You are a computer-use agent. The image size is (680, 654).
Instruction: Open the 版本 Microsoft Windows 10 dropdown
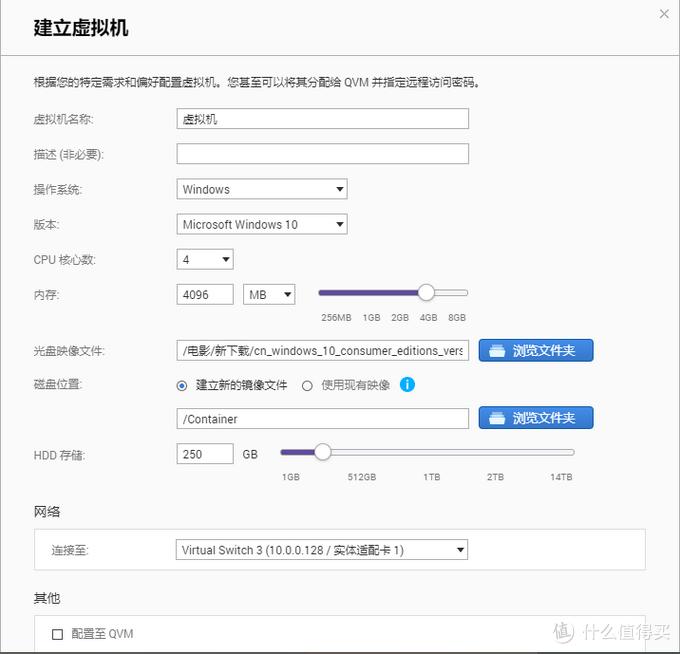(262, 224)
